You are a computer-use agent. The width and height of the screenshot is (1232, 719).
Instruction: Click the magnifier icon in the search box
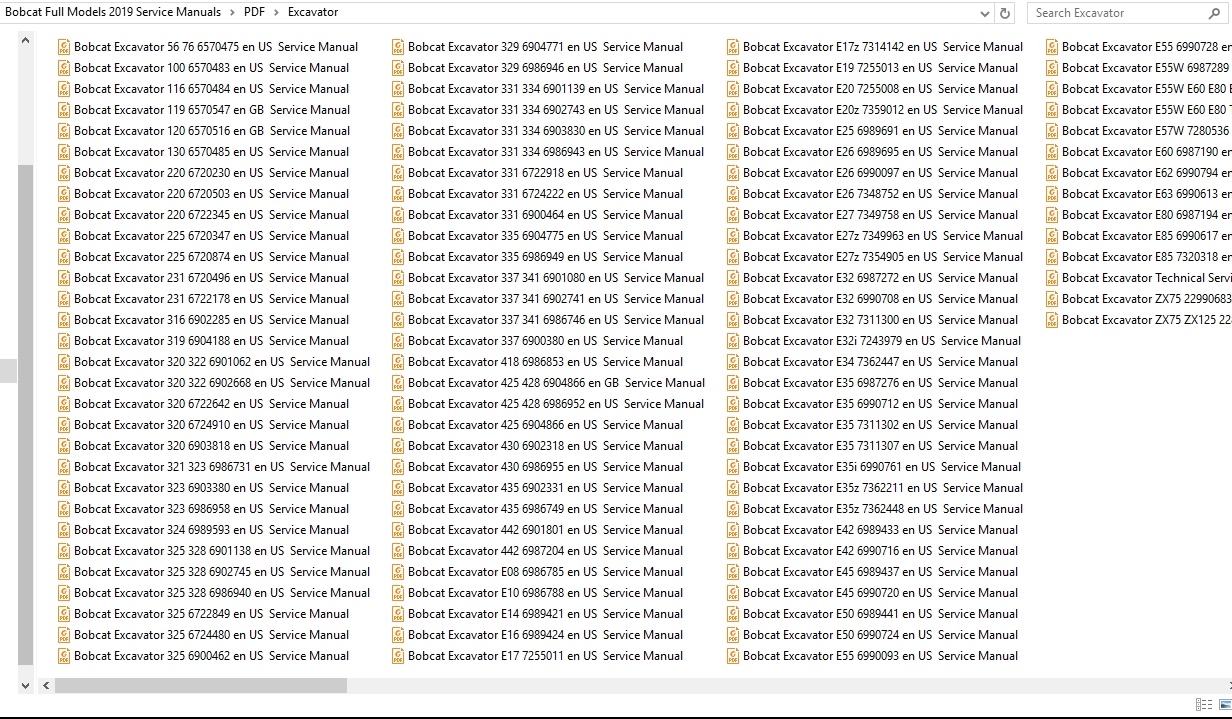point(1215,13)
